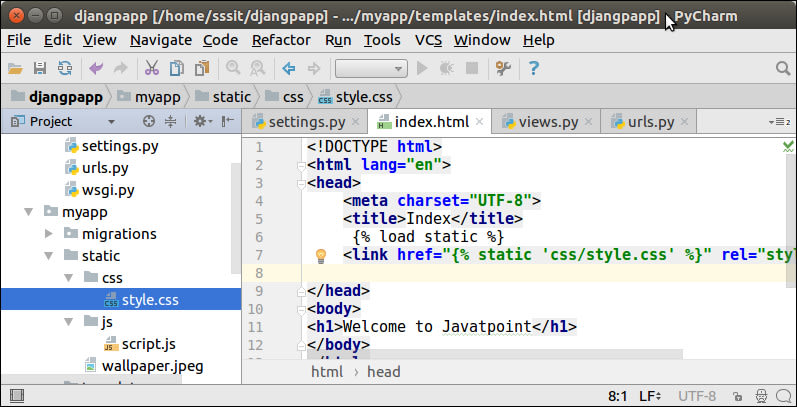Click the project panel gear settings icon
The height and width of the screenshot is (407, 797).
click(199, 122)
